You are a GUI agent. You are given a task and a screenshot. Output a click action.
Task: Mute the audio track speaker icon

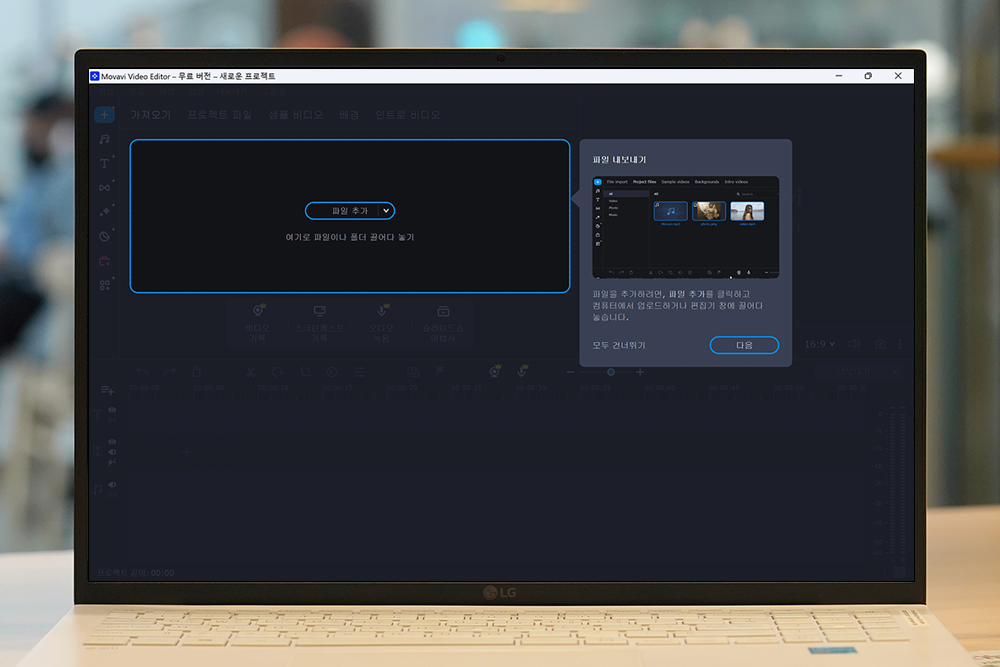[112, 485]
